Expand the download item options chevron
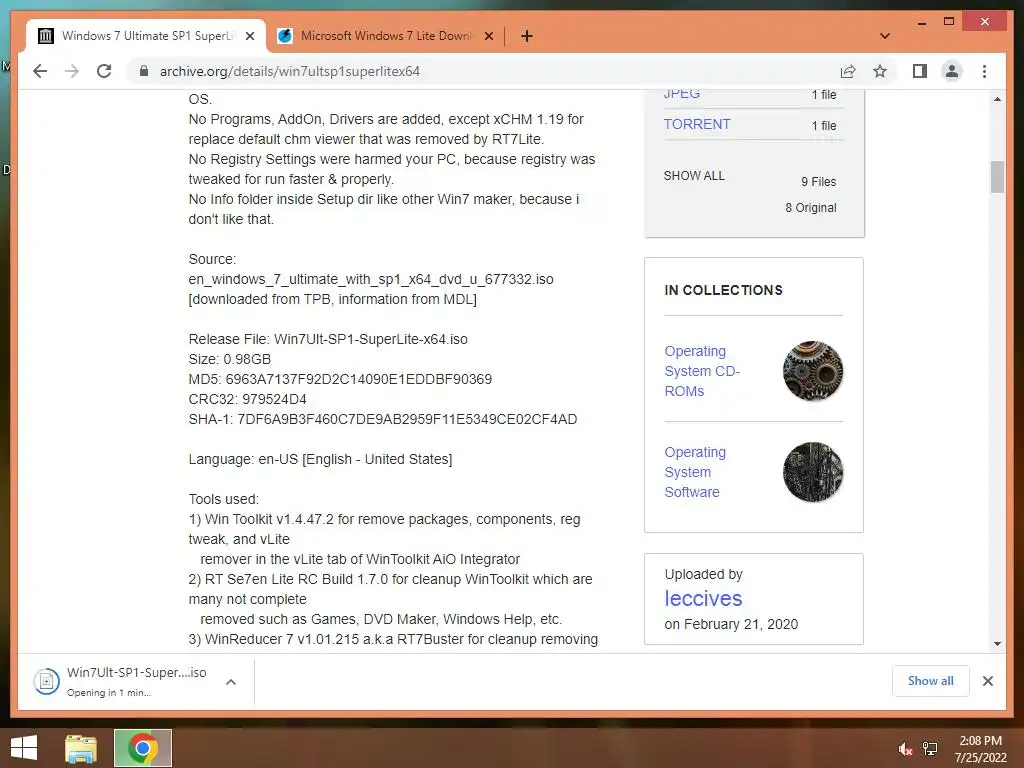The height and width of the screenshot is (768, 1024). 231,682
